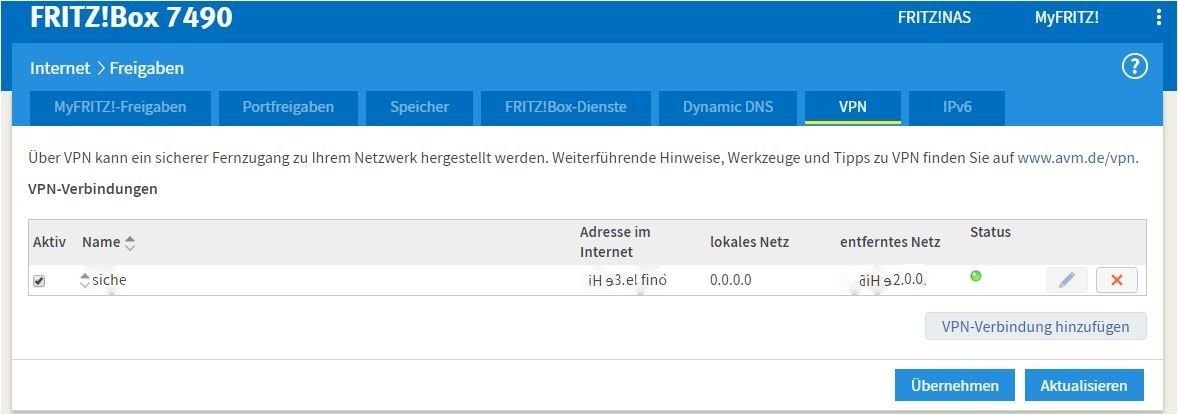This screenshot has width=1178, height=415.
Task: Switch to Portfreigaben tab
Action: coord(288,108)
